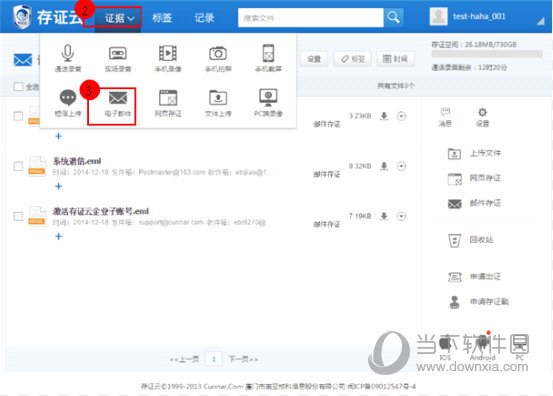The image size is (553, 396).
Task: Click the storage usage progress bar
Action: point(487,54)
